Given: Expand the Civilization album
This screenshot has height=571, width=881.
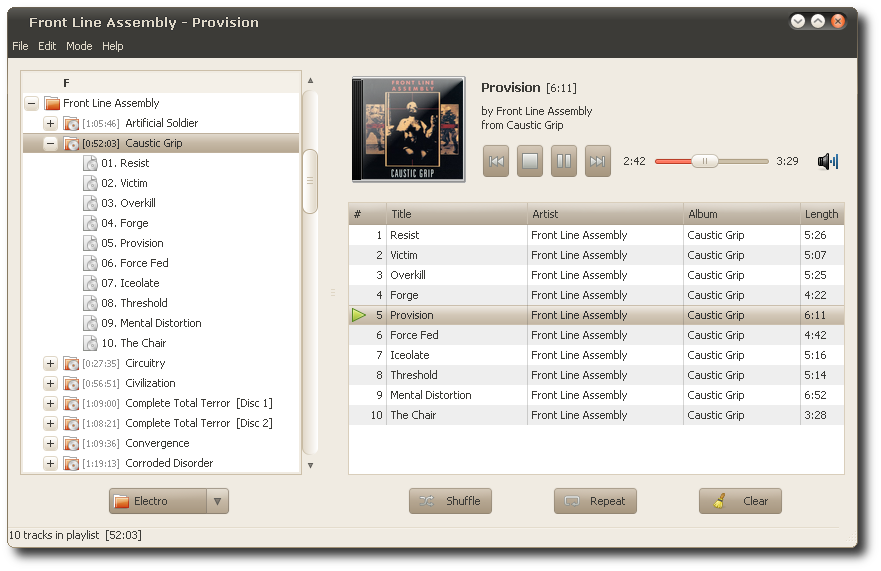Looking at the screenshot, I should click(51, 383).
